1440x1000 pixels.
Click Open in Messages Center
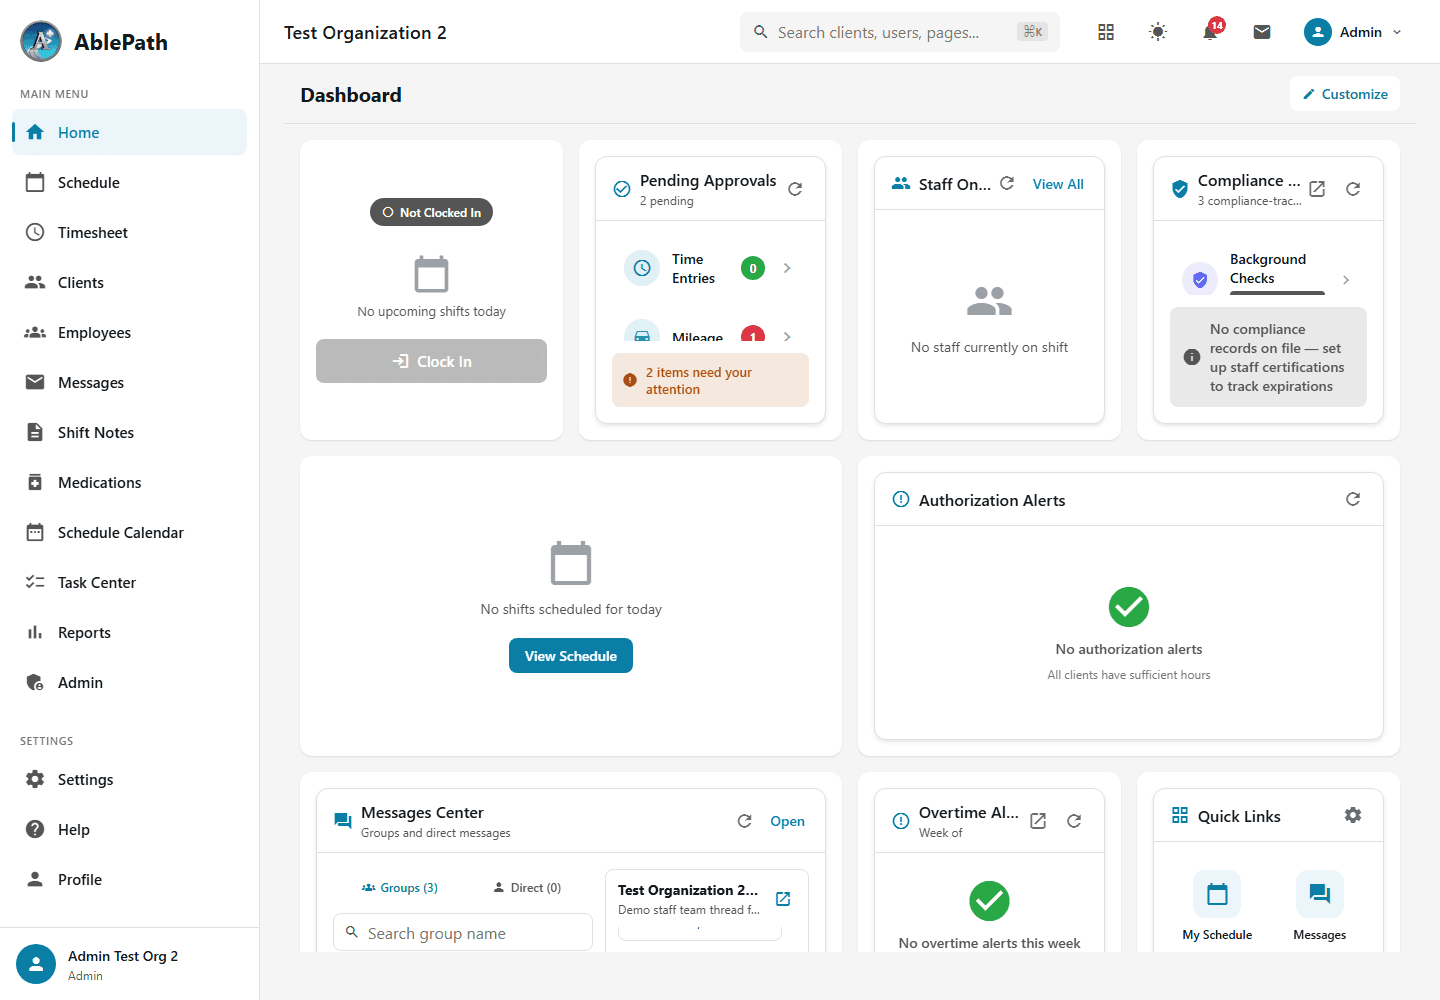tap(787, 821)
